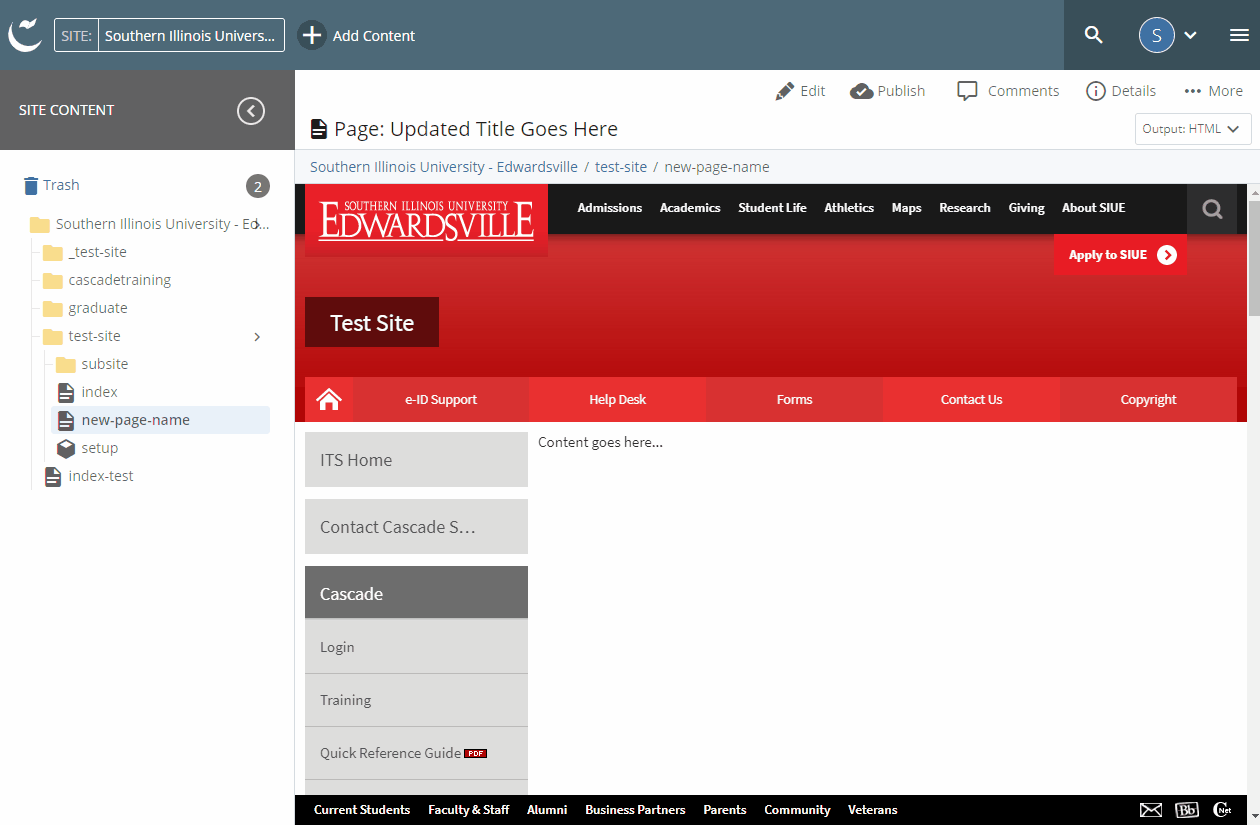The width and height of the screenshot is (1260, 825).
Task: Click the Southern Illinois University breadcrumb link
Action: (444, 167)
